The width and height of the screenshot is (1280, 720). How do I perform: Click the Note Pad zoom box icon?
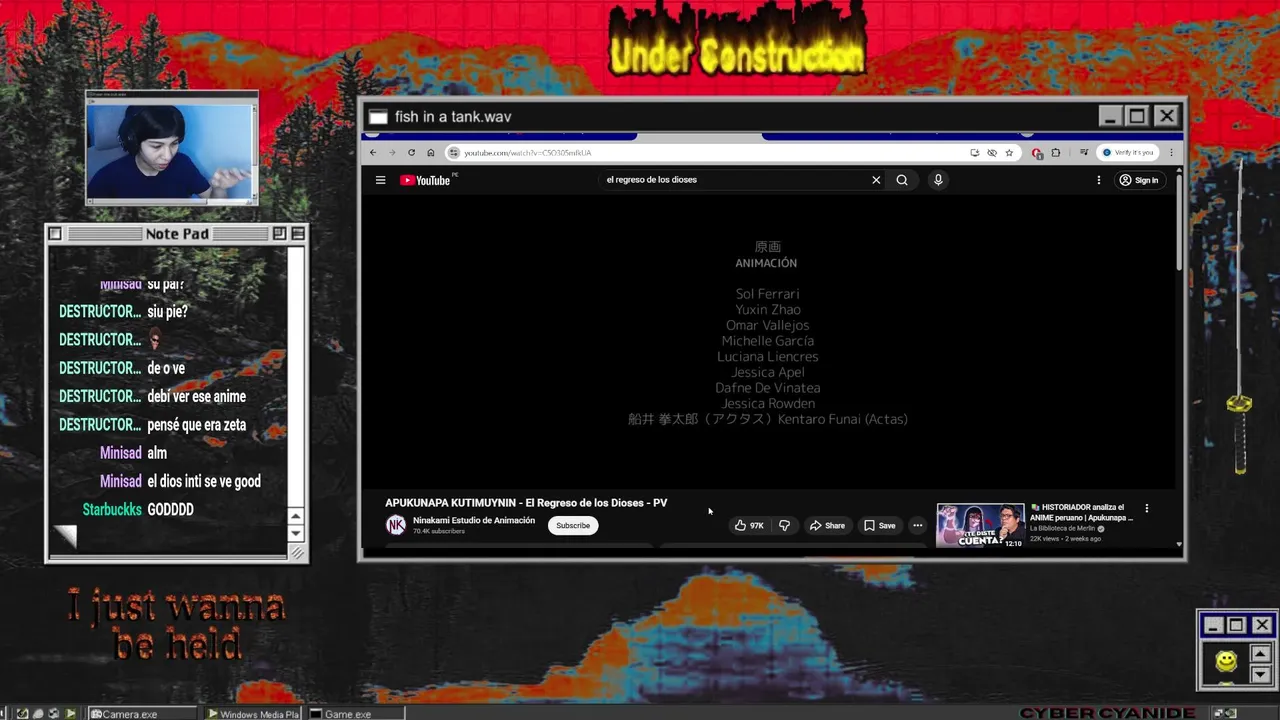pyautogui.click(x=279, y=234)
